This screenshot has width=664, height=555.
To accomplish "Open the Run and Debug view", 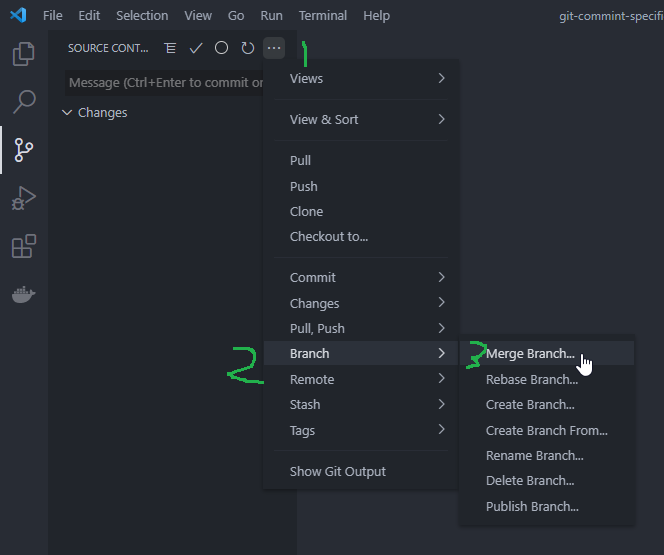I will pos(24,198).
